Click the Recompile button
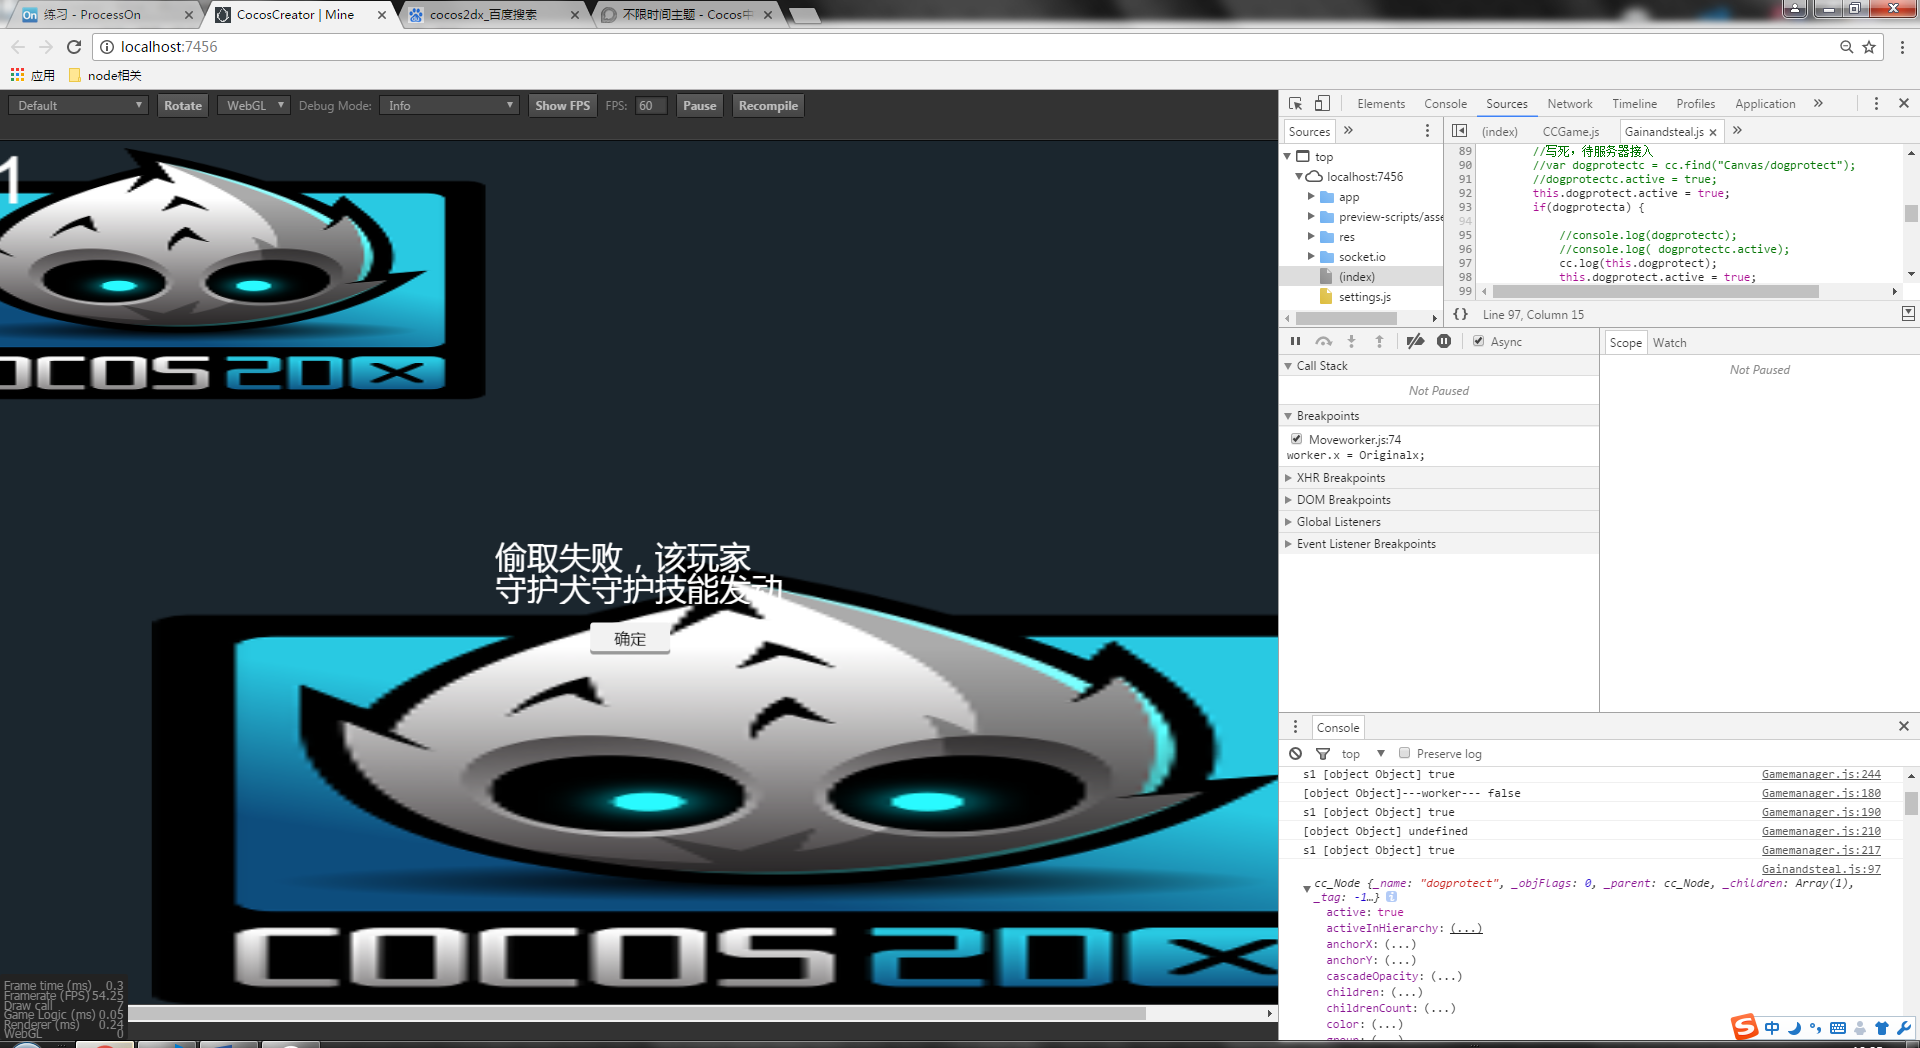The width and height of the screenshot is (1920, 1048). coord(768,106)
